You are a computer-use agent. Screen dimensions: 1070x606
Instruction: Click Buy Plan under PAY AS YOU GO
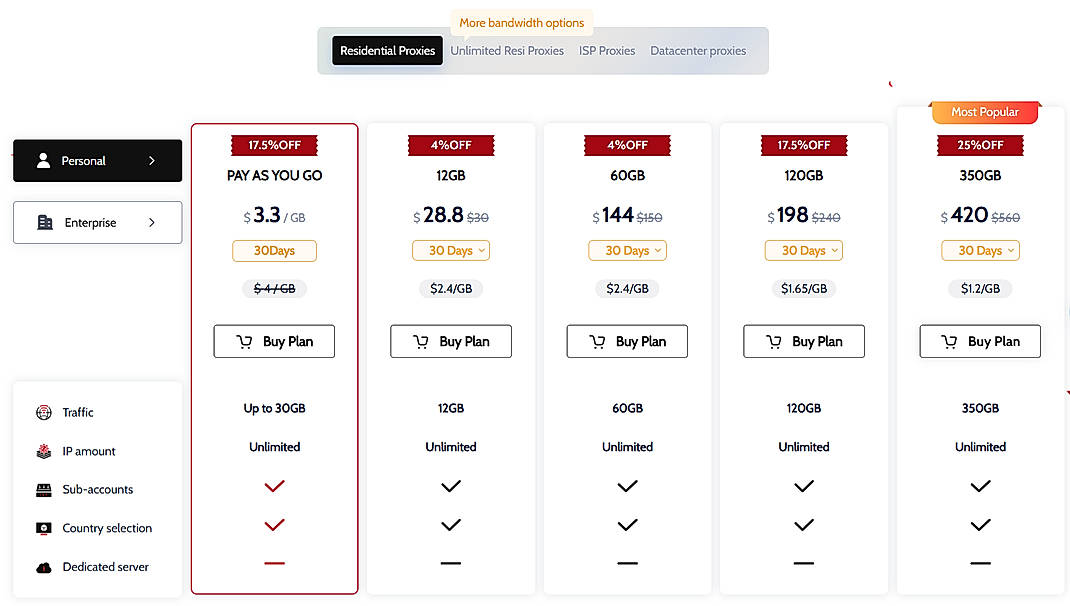tap(274, 341)
